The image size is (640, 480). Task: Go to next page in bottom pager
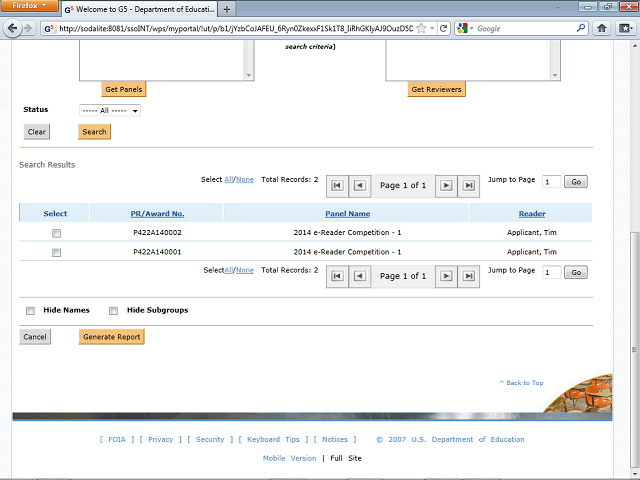[x=446, y=276]
